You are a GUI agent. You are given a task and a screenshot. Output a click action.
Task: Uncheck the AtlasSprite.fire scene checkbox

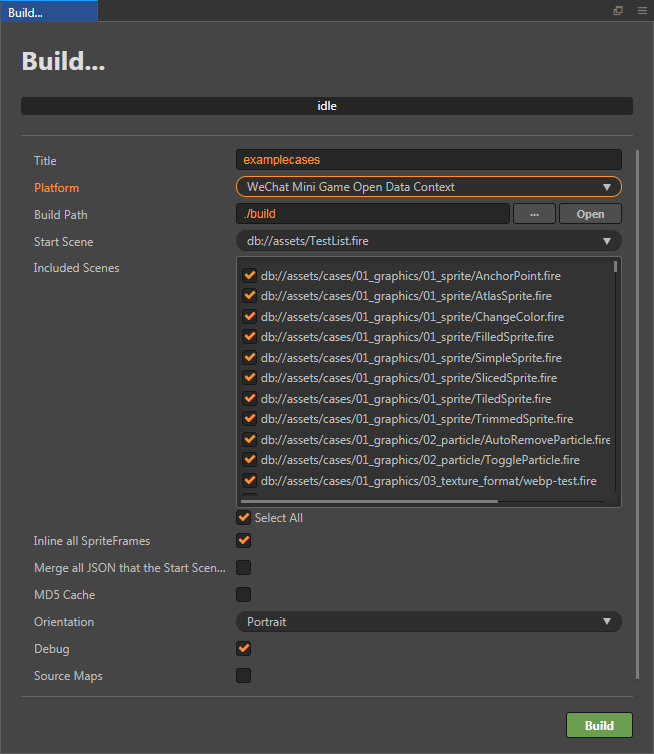pyautogui.click(x=250, y=295)
